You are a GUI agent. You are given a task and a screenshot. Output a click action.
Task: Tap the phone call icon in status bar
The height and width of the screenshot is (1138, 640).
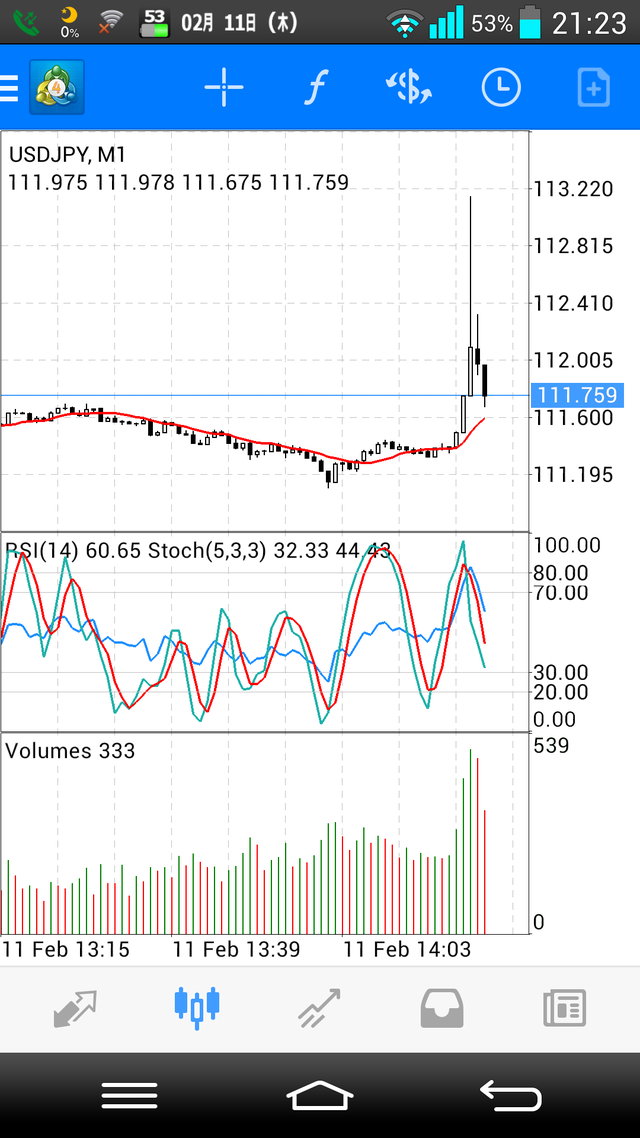(27, 23)
